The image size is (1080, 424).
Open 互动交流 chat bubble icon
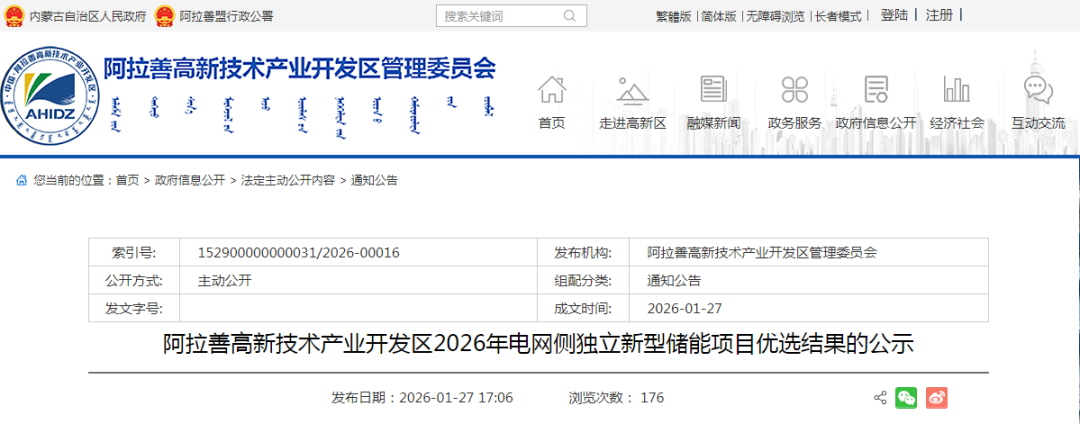tap(1038, 90)
